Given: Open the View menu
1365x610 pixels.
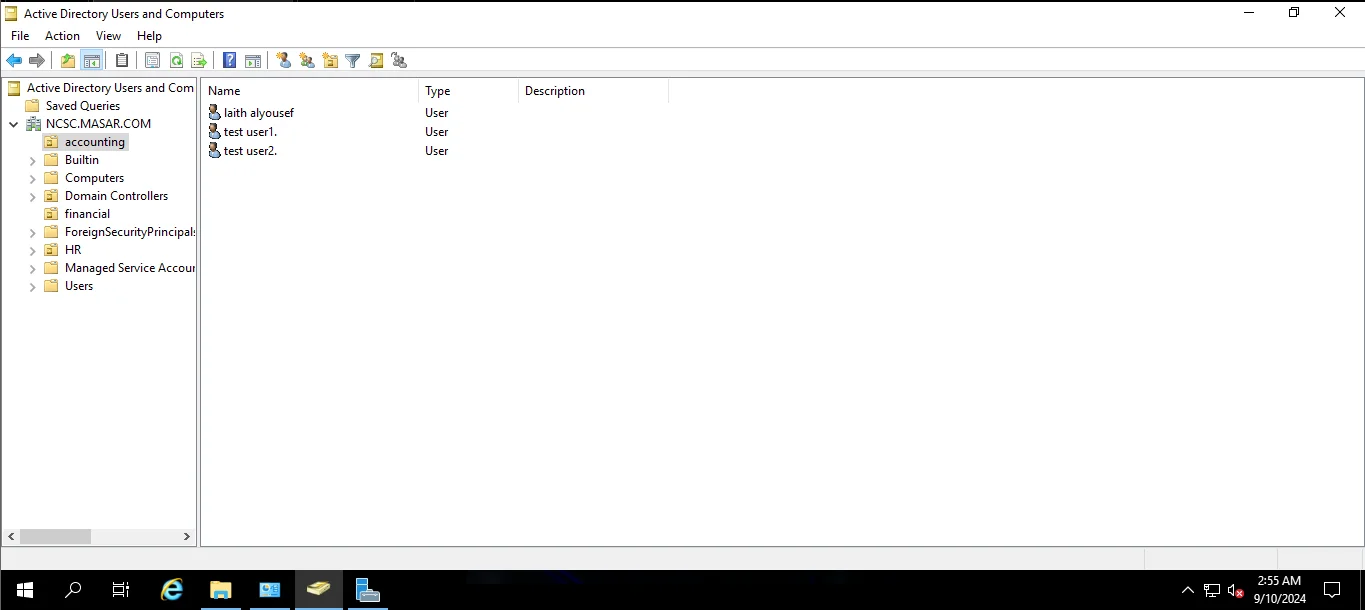Looking at the screenshot, I should tap(108, 36).
